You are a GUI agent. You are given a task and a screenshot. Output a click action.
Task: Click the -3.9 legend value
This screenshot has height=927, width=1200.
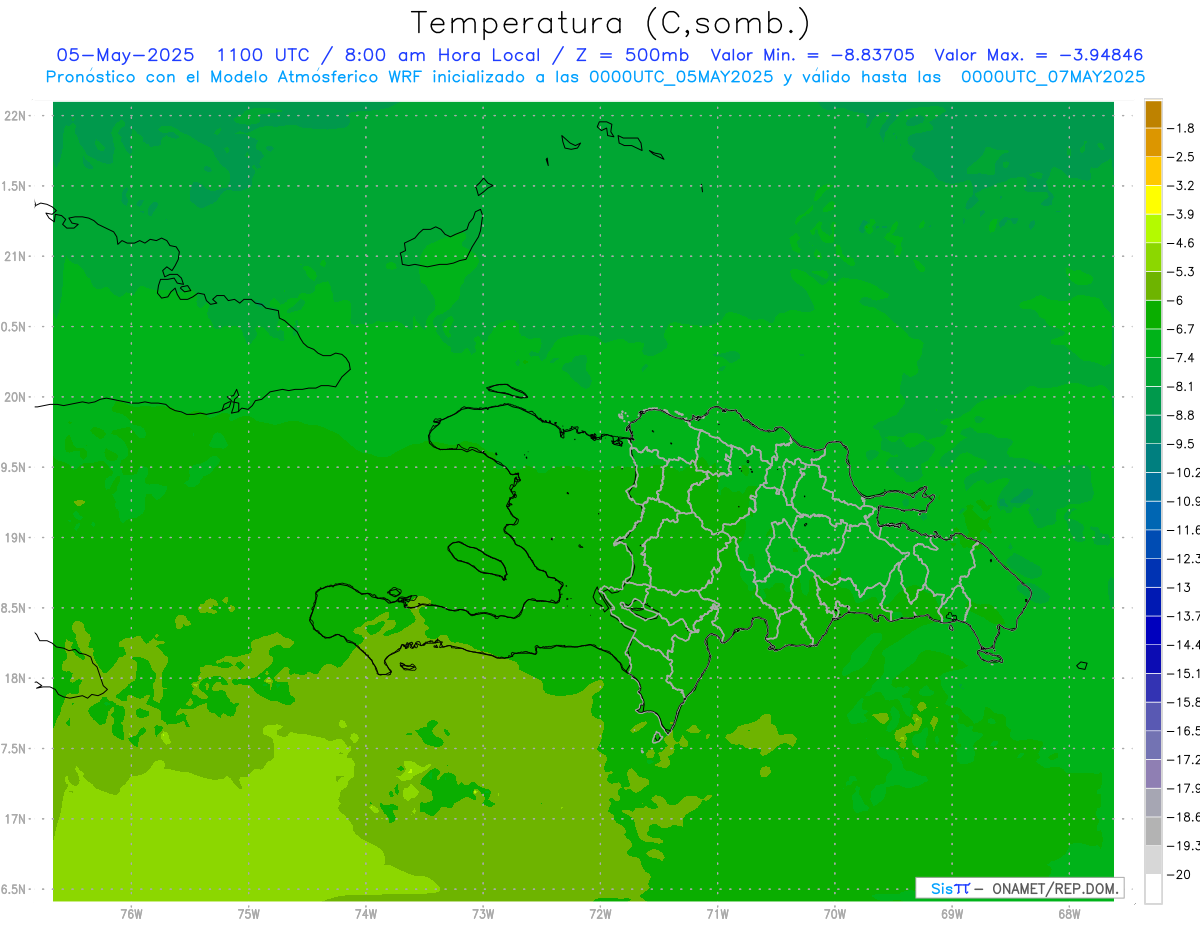point(1181,215)
